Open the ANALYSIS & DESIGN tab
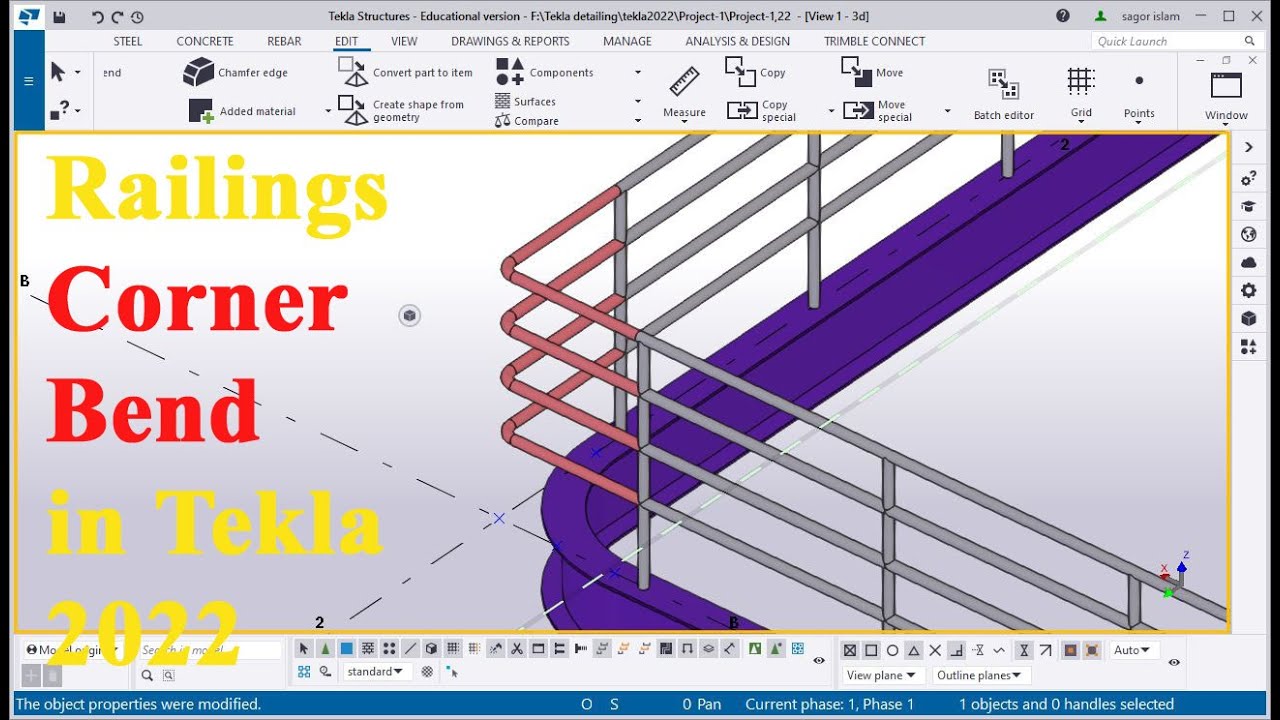1280x720 pixels. 737,41
